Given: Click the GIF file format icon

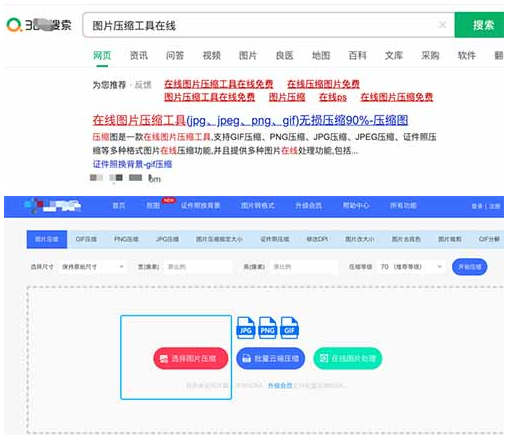Looking at the screenshot, I should 289,328.
